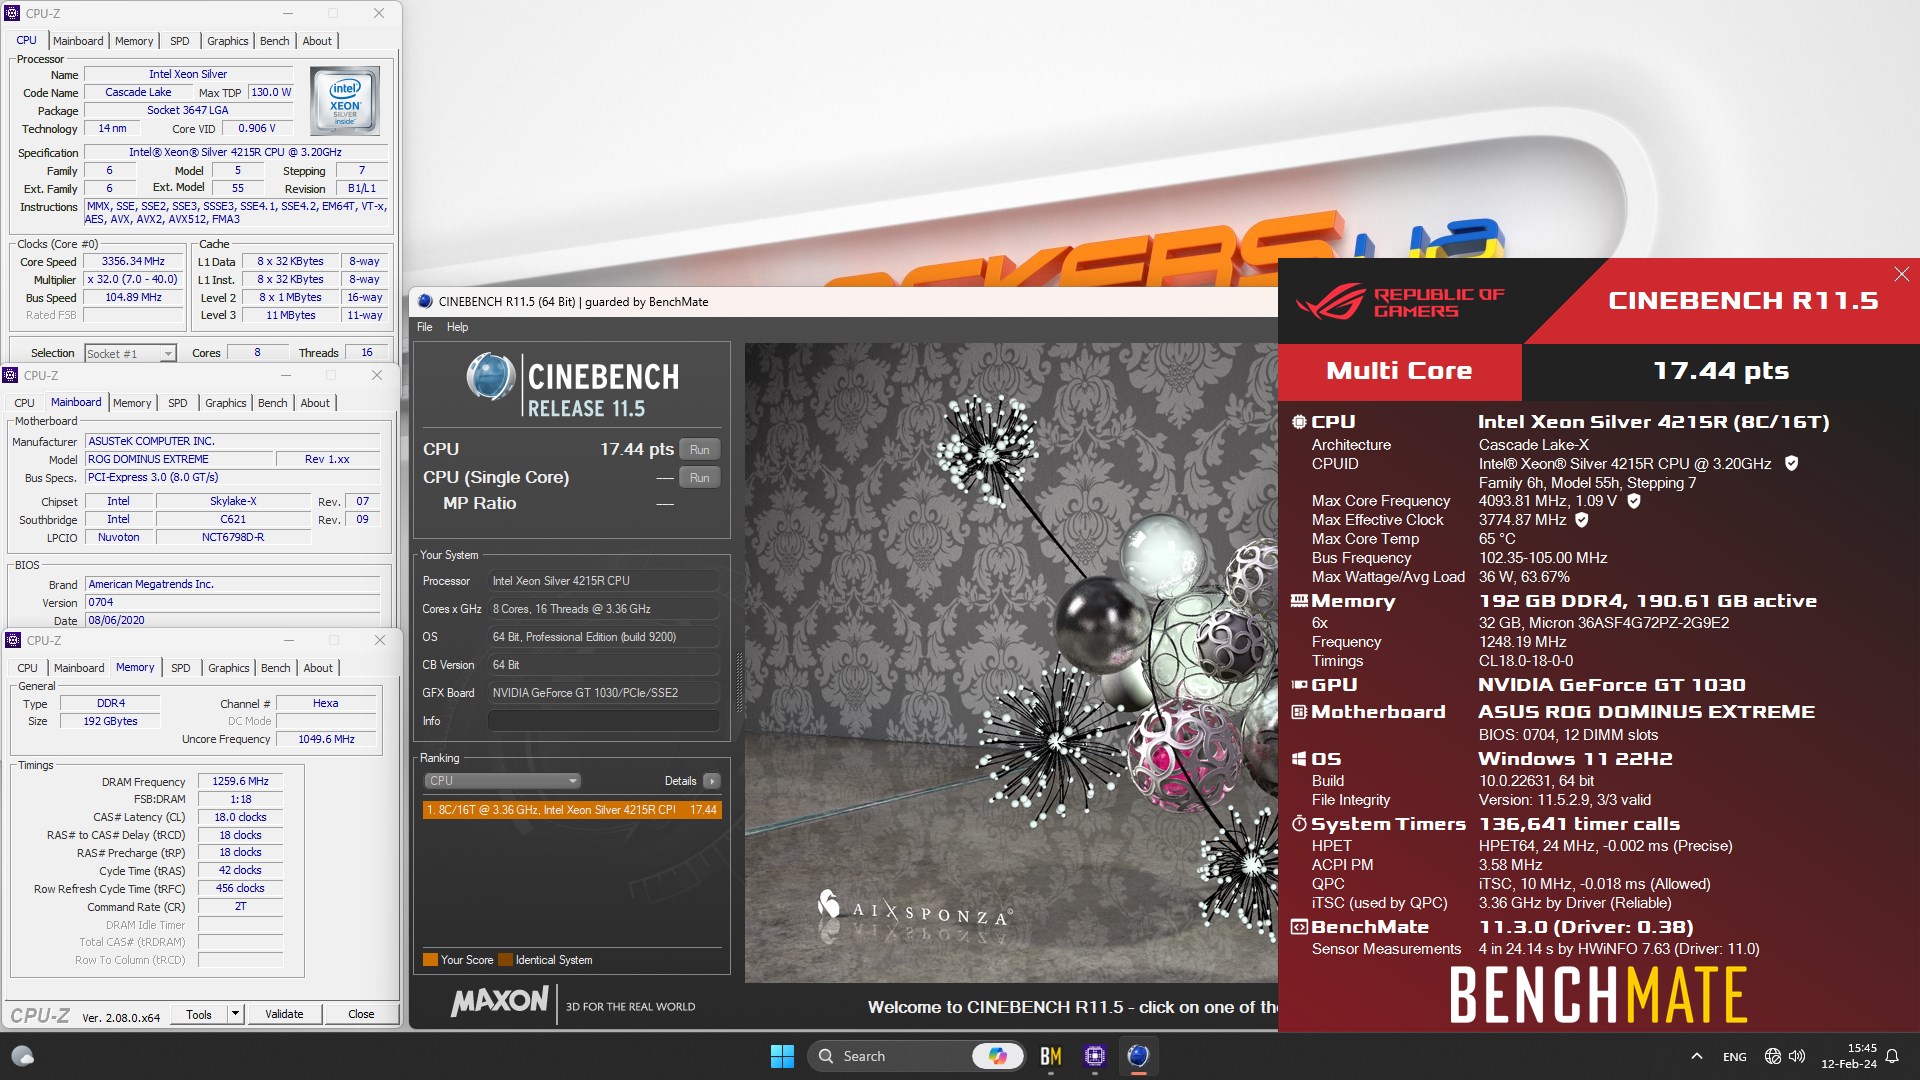Run the CPU Single Core benchmark
1920x1080 pixels.
point(699,477)
